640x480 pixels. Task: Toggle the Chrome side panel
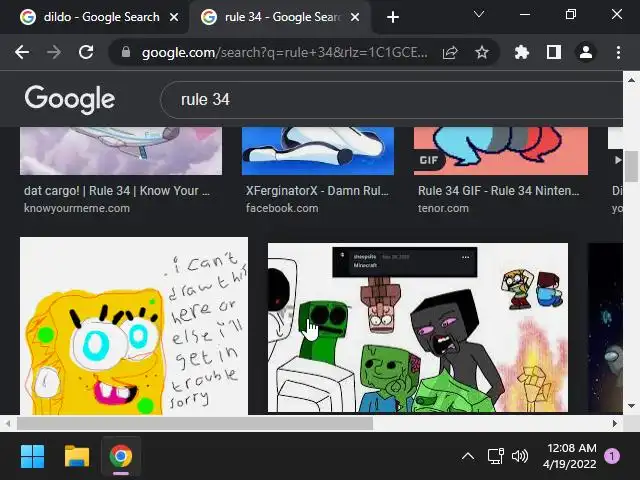(553, 52)
